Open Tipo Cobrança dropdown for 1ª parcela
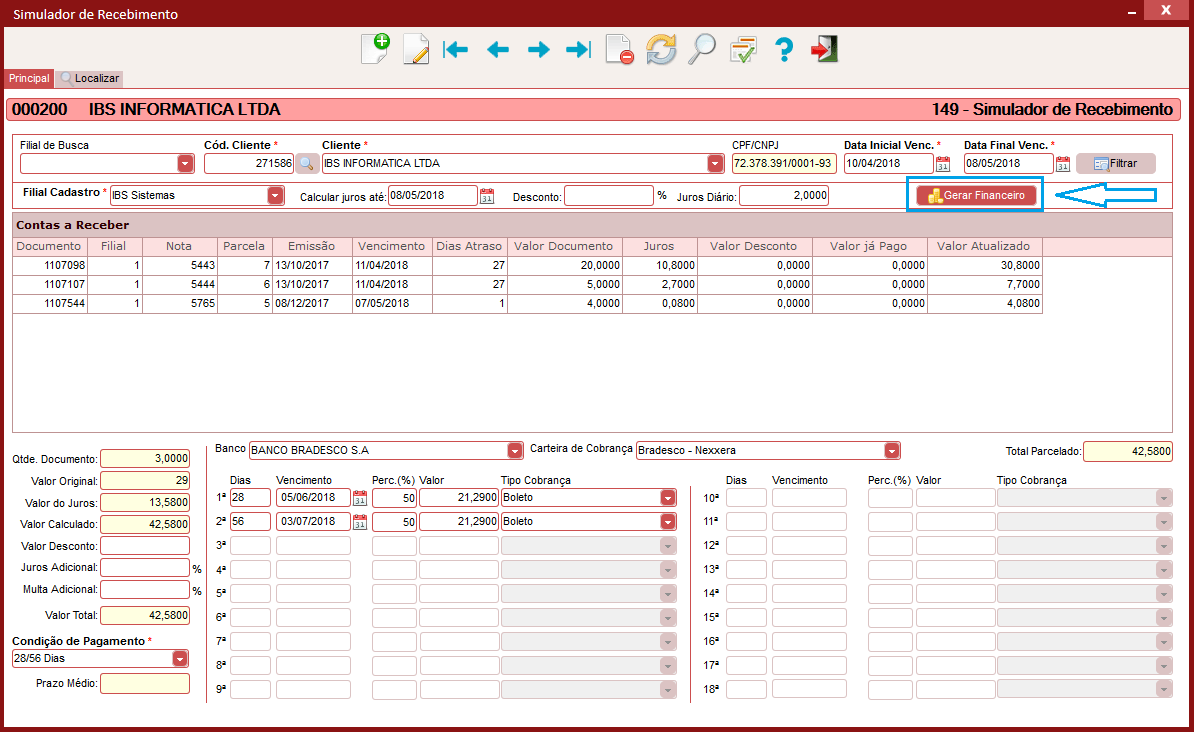Image resolution: width=1194 pixels, height=732 pixels. [668, 498]
